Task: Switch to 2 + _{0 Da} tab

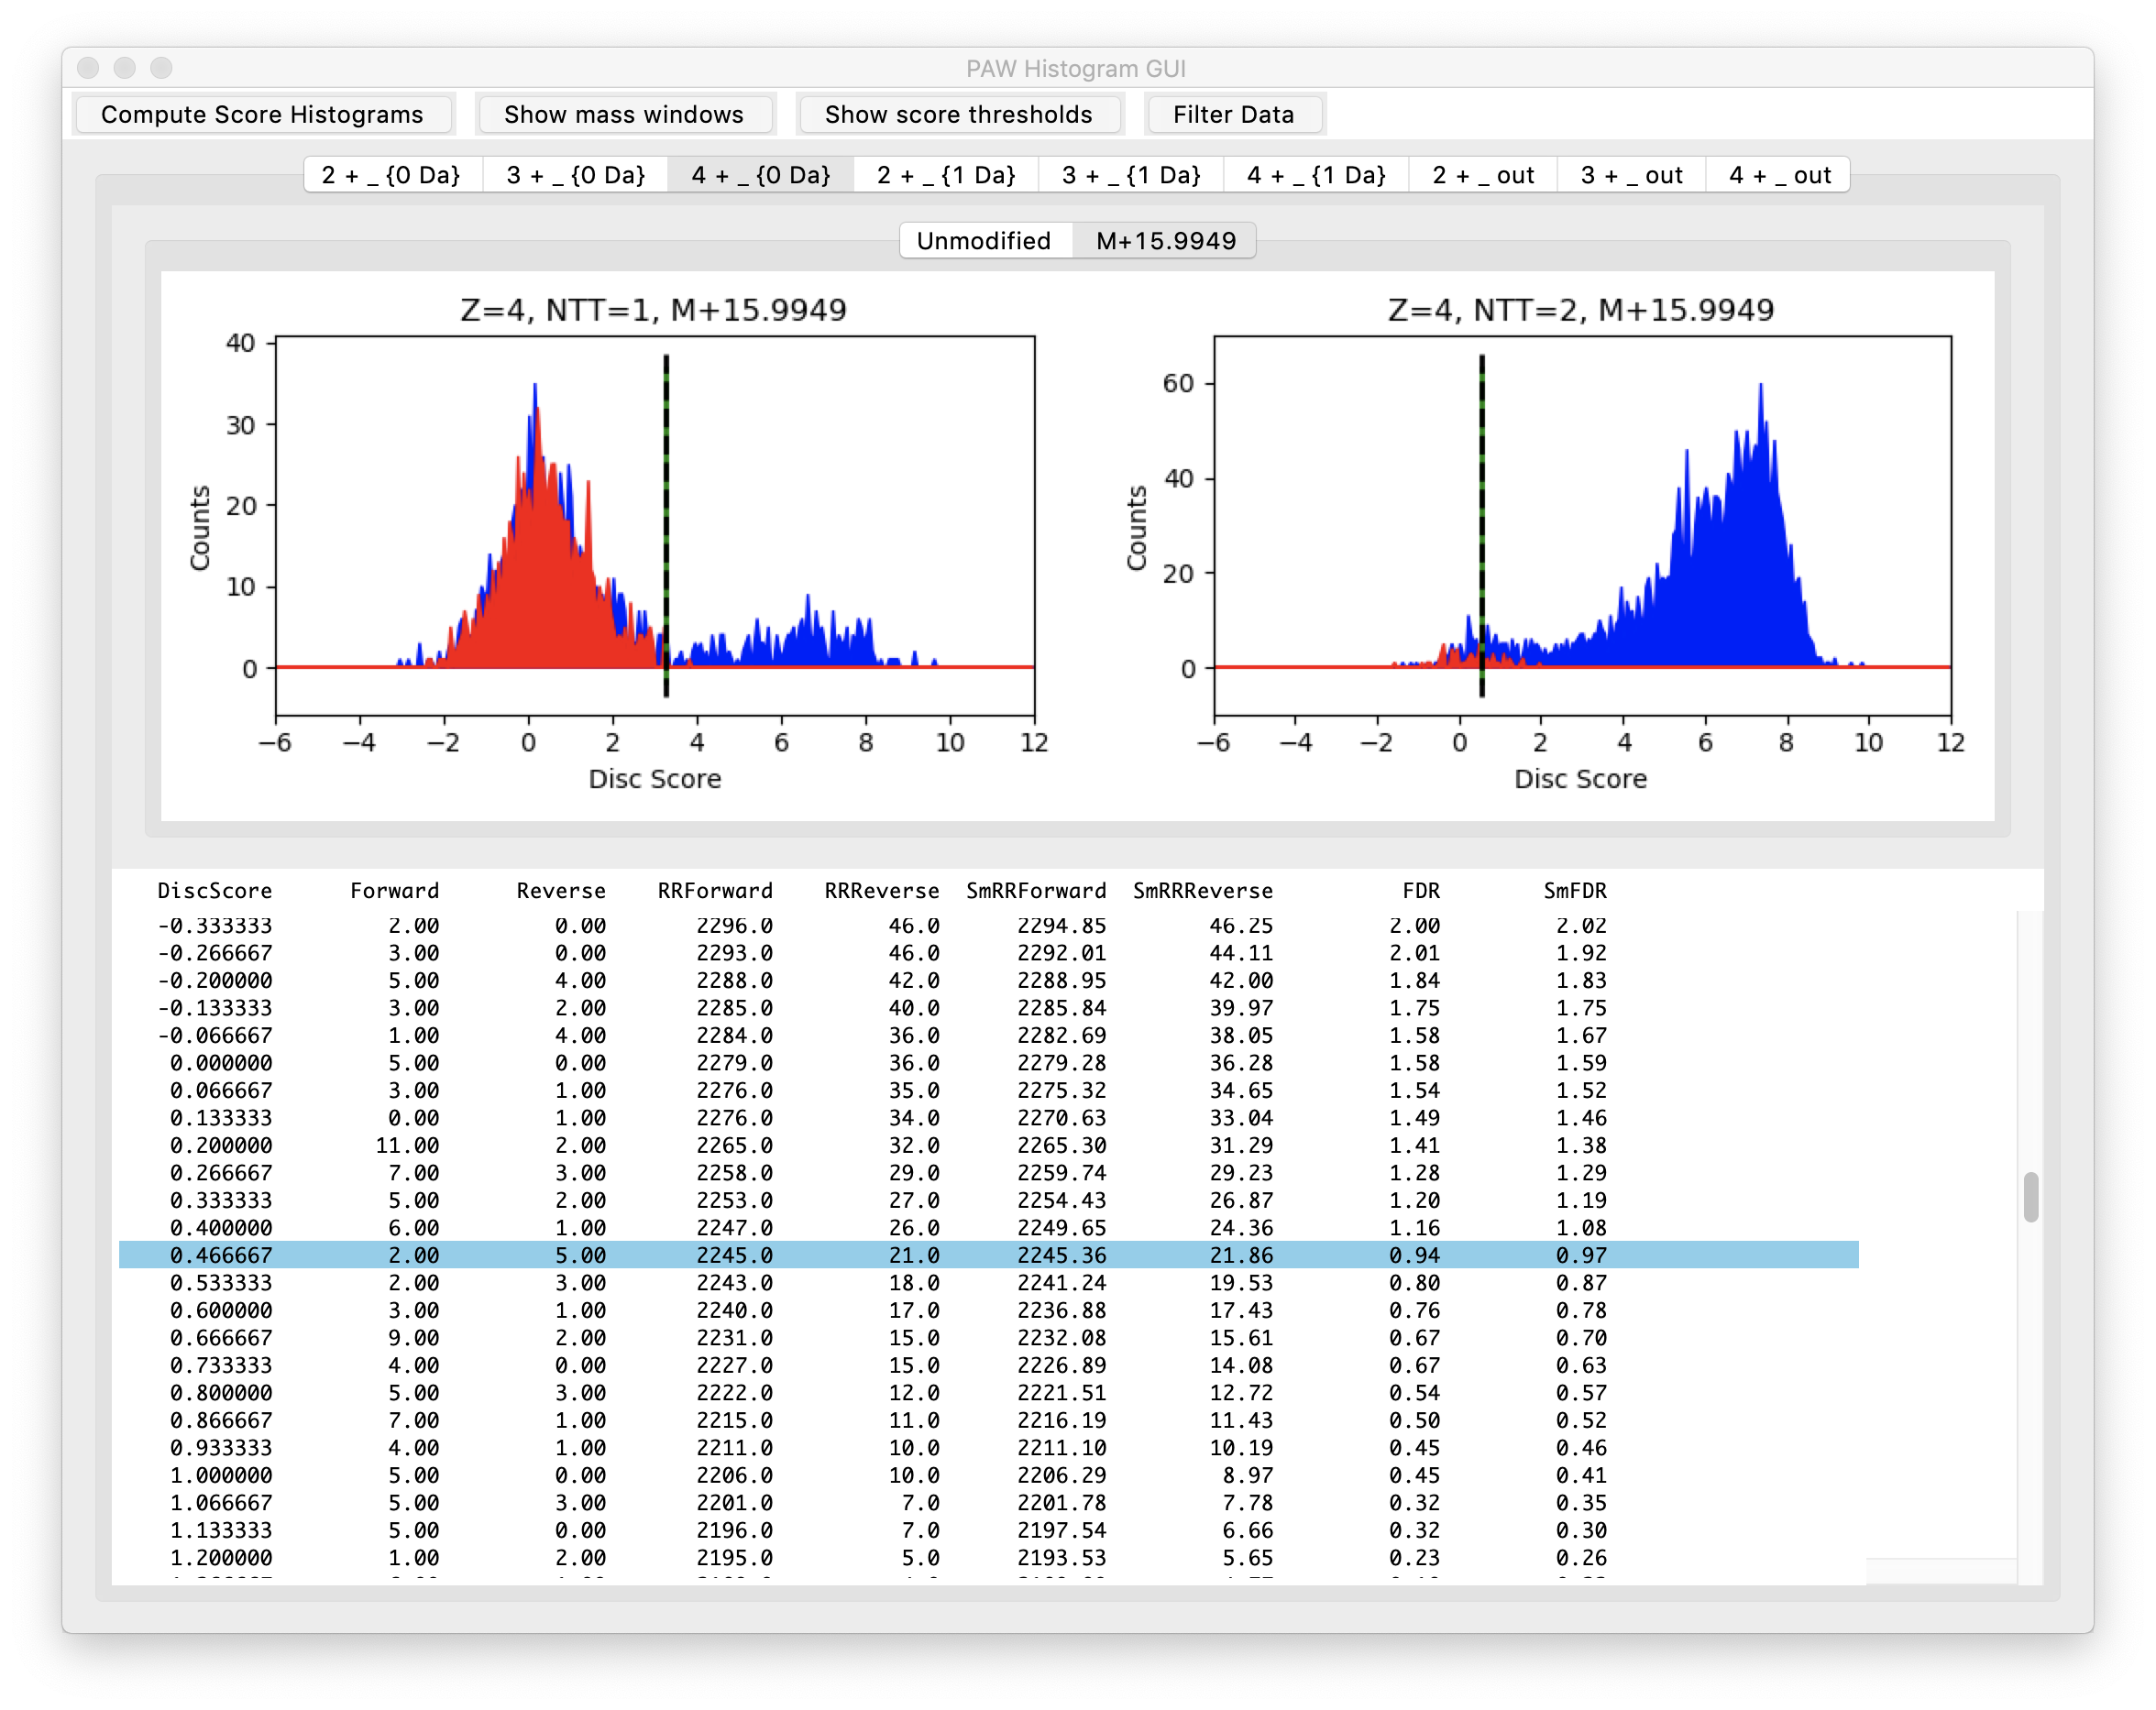Action: [x=391, y=175]
